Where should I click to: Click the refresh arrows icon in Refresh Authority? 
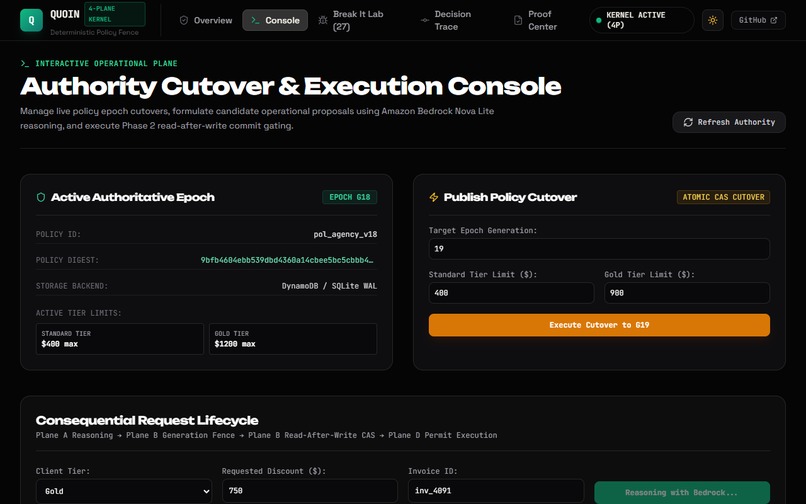tap(688, 122)
